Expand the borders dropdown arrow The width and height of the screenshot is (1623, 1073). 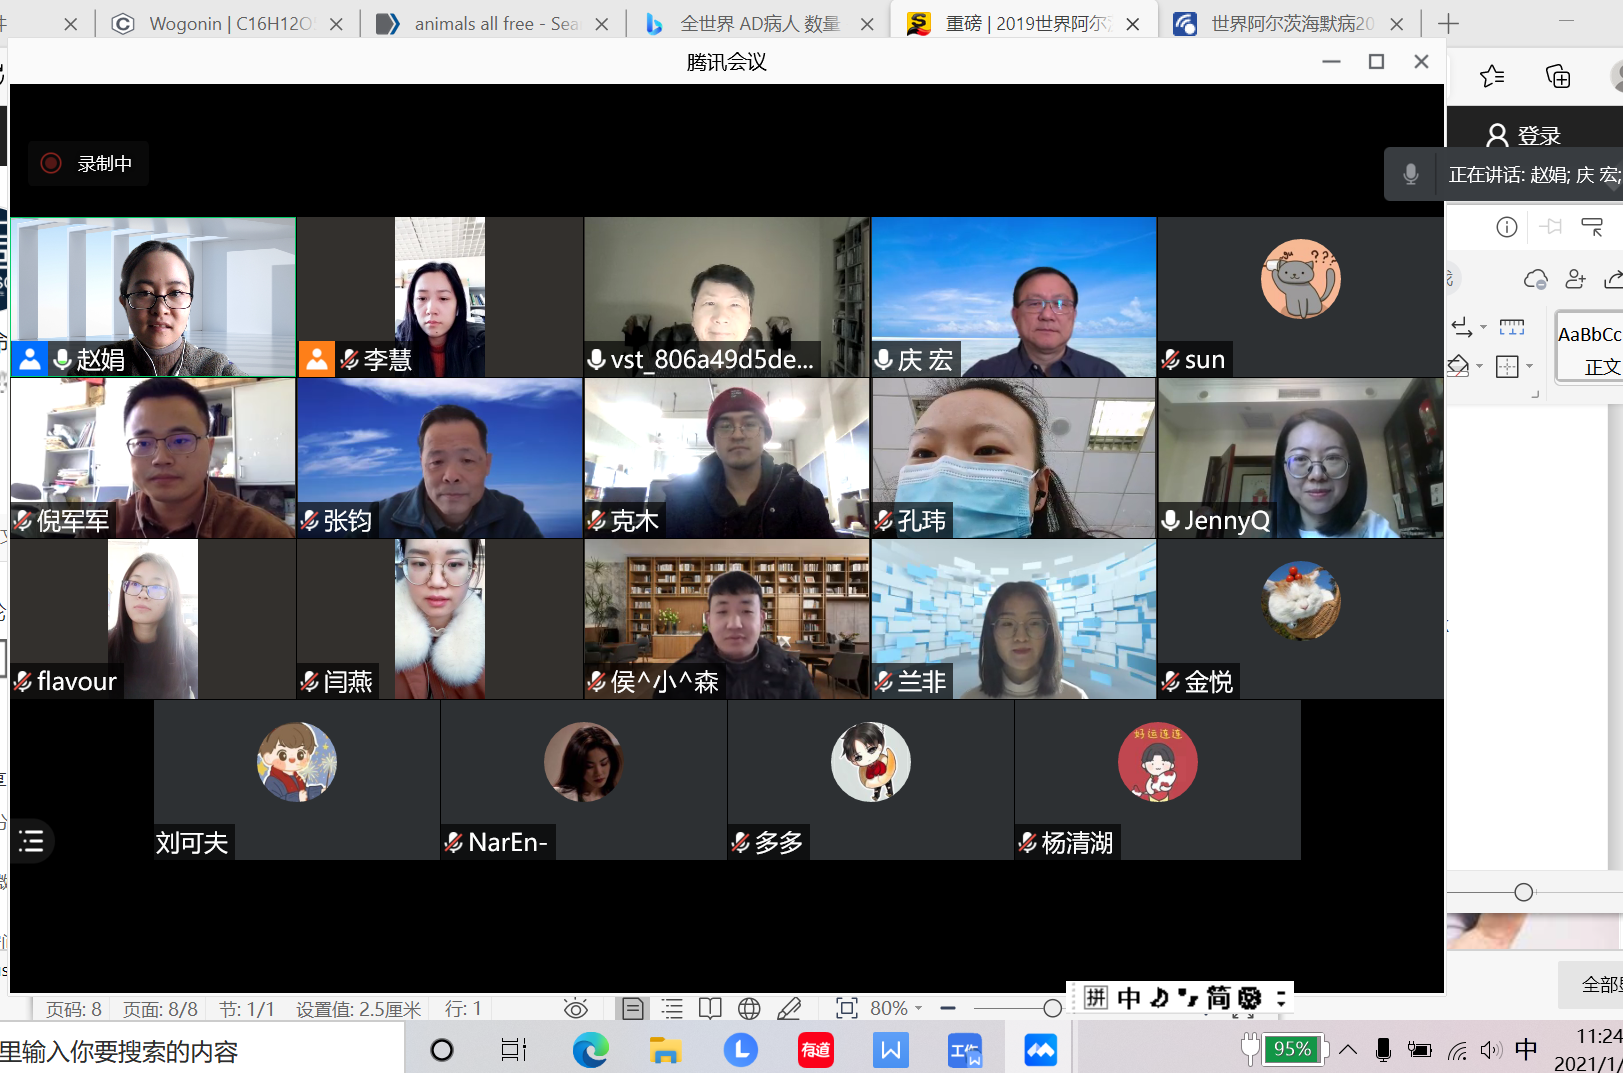pyautogui.click(x=1530, y=367)
